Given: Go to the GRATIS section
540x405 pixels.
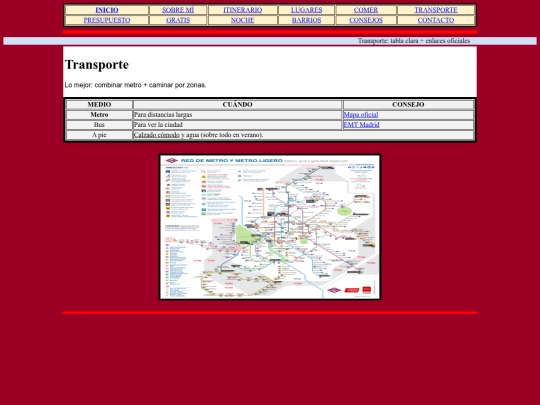Looking at the screenshot, I should pyautogui.click(x=178, y=20).
